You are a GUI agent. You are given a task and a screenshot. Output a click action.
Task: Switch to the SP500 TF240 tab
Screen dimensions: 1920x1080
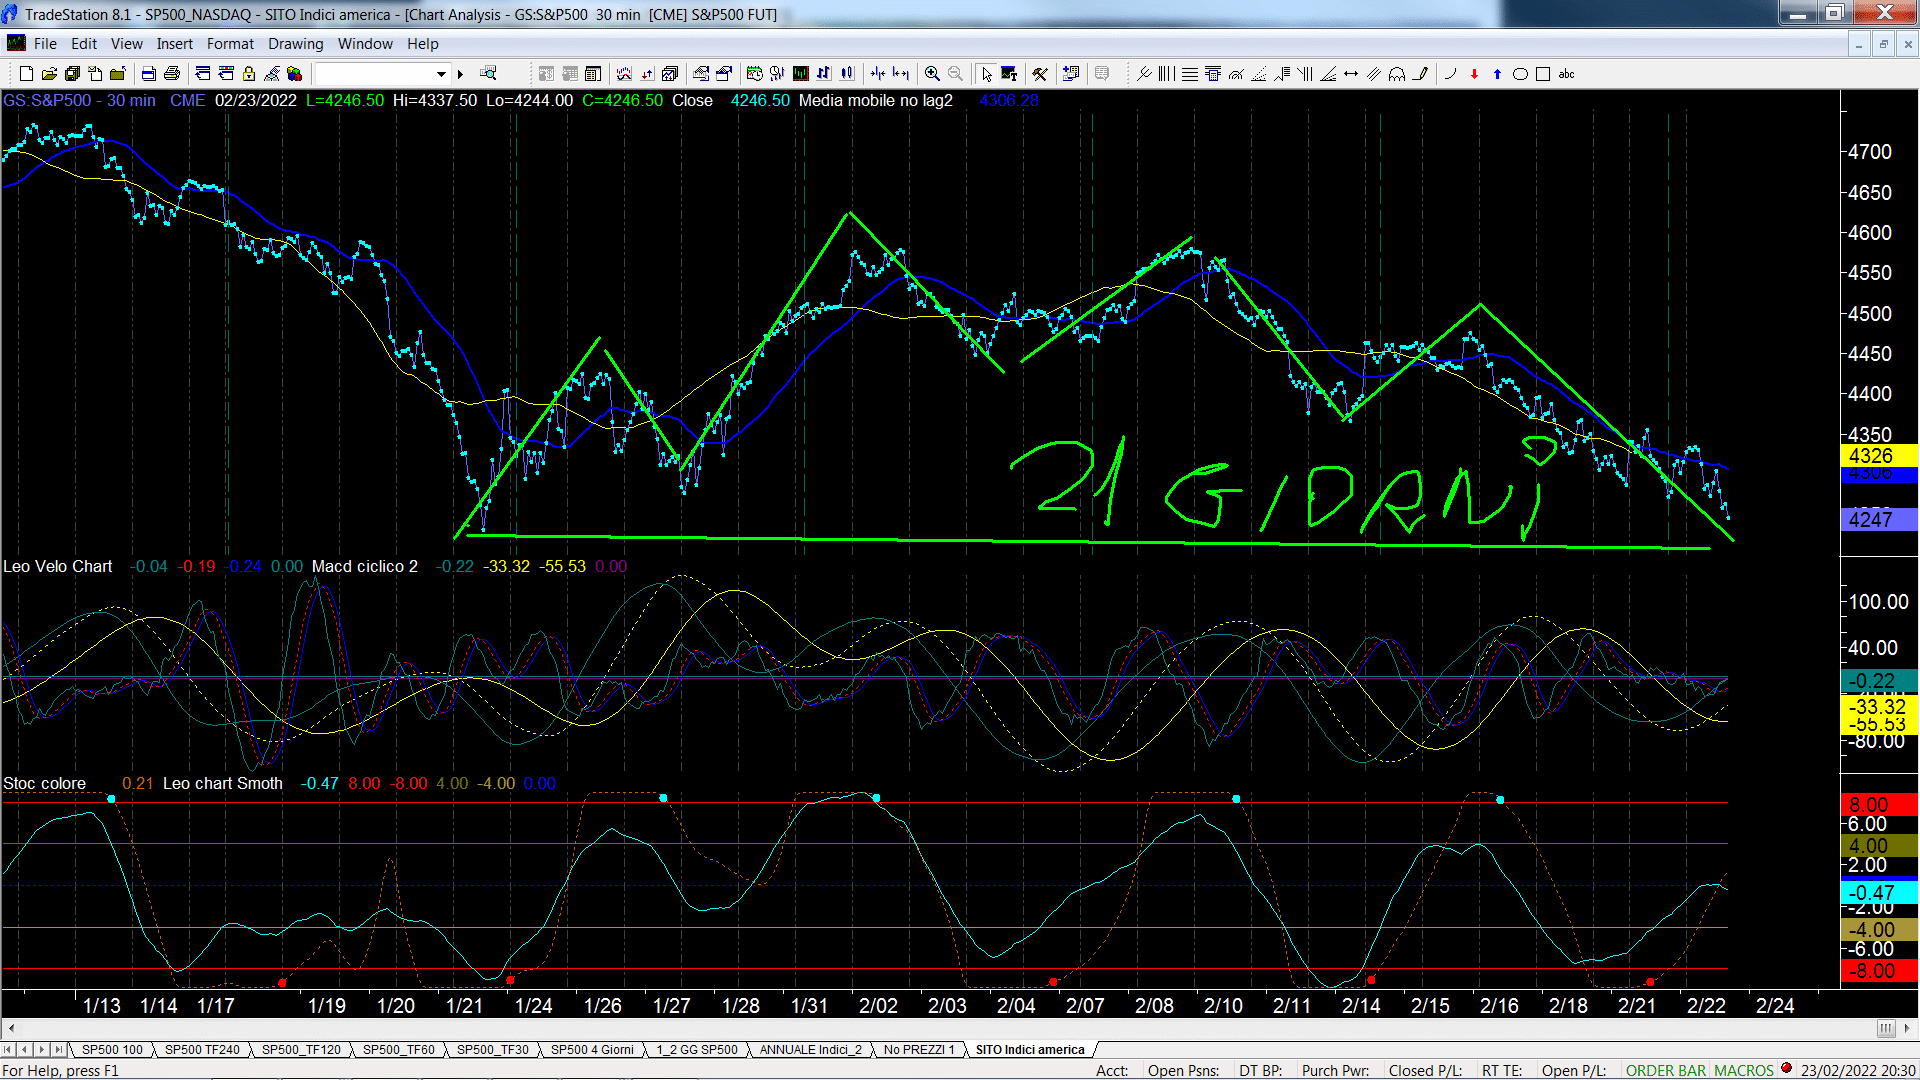click(202, 1049)
